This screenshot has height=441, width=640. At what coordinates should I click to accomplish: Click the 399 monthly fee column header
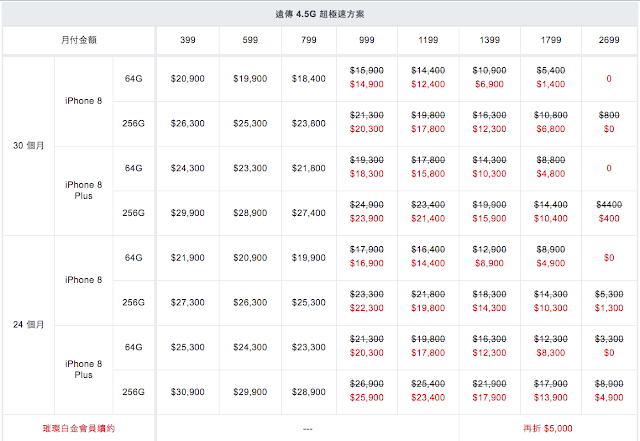pyautogui.click(x=187, y=41)
